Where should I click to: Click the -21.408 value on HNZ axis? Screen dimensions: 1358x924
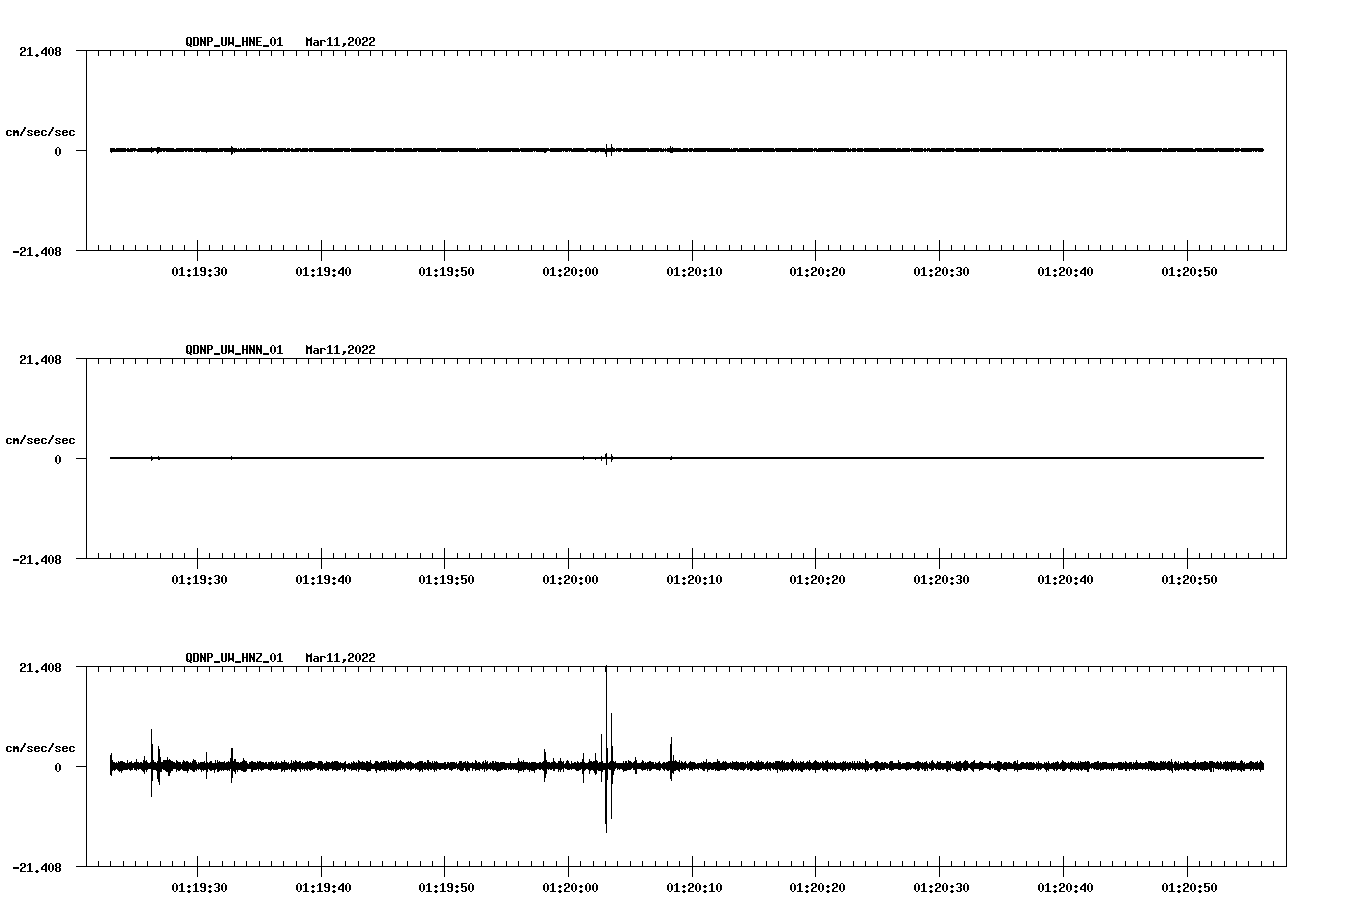coord(37,868)
